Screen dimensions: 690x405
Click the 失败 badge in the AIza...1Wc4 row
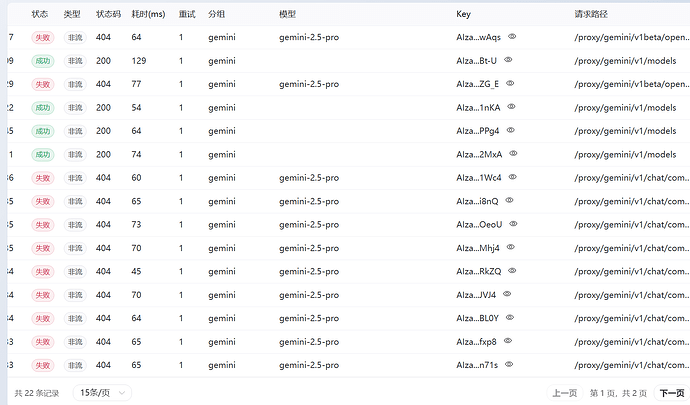pyautogui.click(x=43, y=178)
